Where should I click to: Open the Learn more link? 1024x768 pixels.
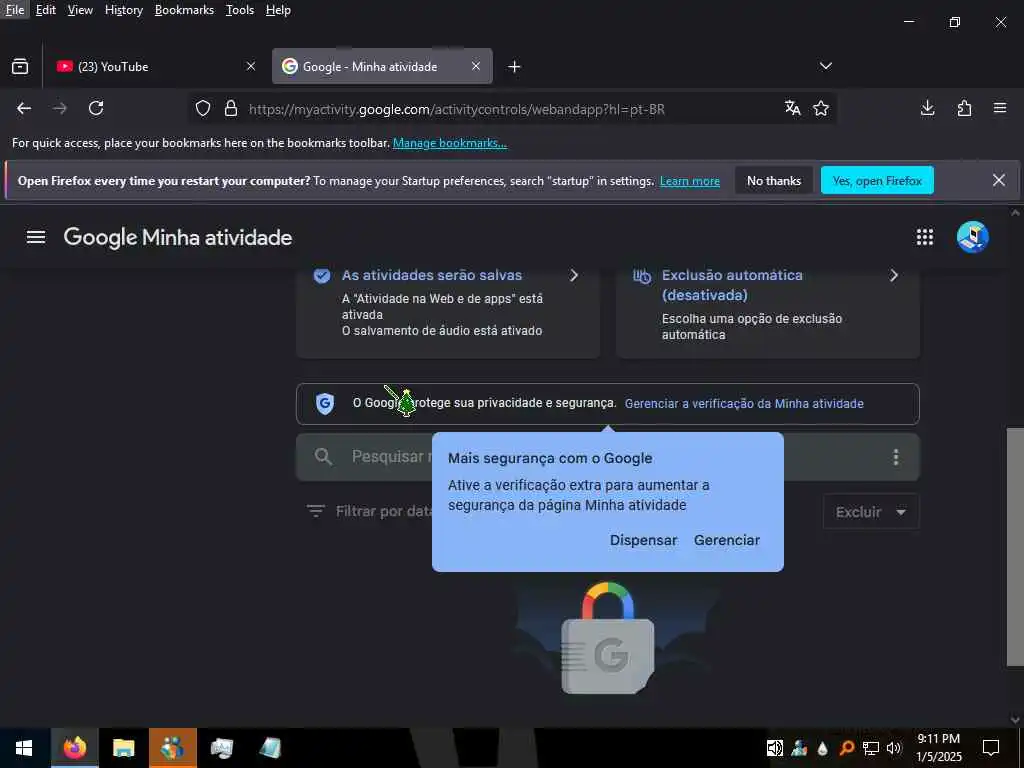690,182
